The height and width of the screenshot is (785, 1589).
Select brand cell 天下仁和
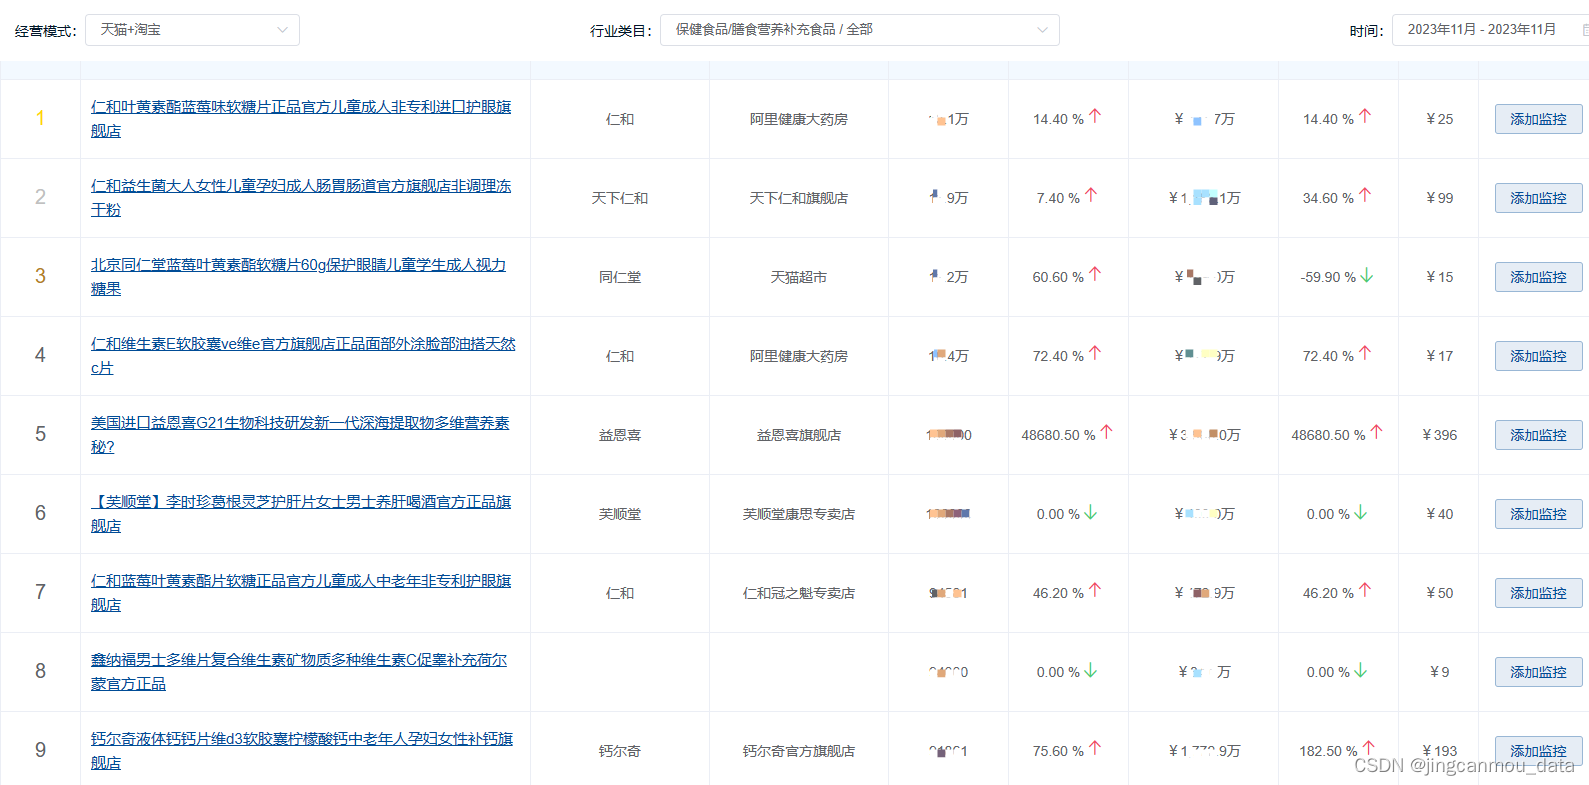pos(620,198)
